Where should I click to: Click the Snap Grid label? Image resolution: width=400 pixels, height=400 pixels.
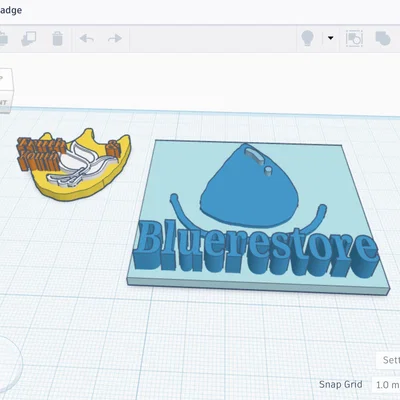coord(340,384)
